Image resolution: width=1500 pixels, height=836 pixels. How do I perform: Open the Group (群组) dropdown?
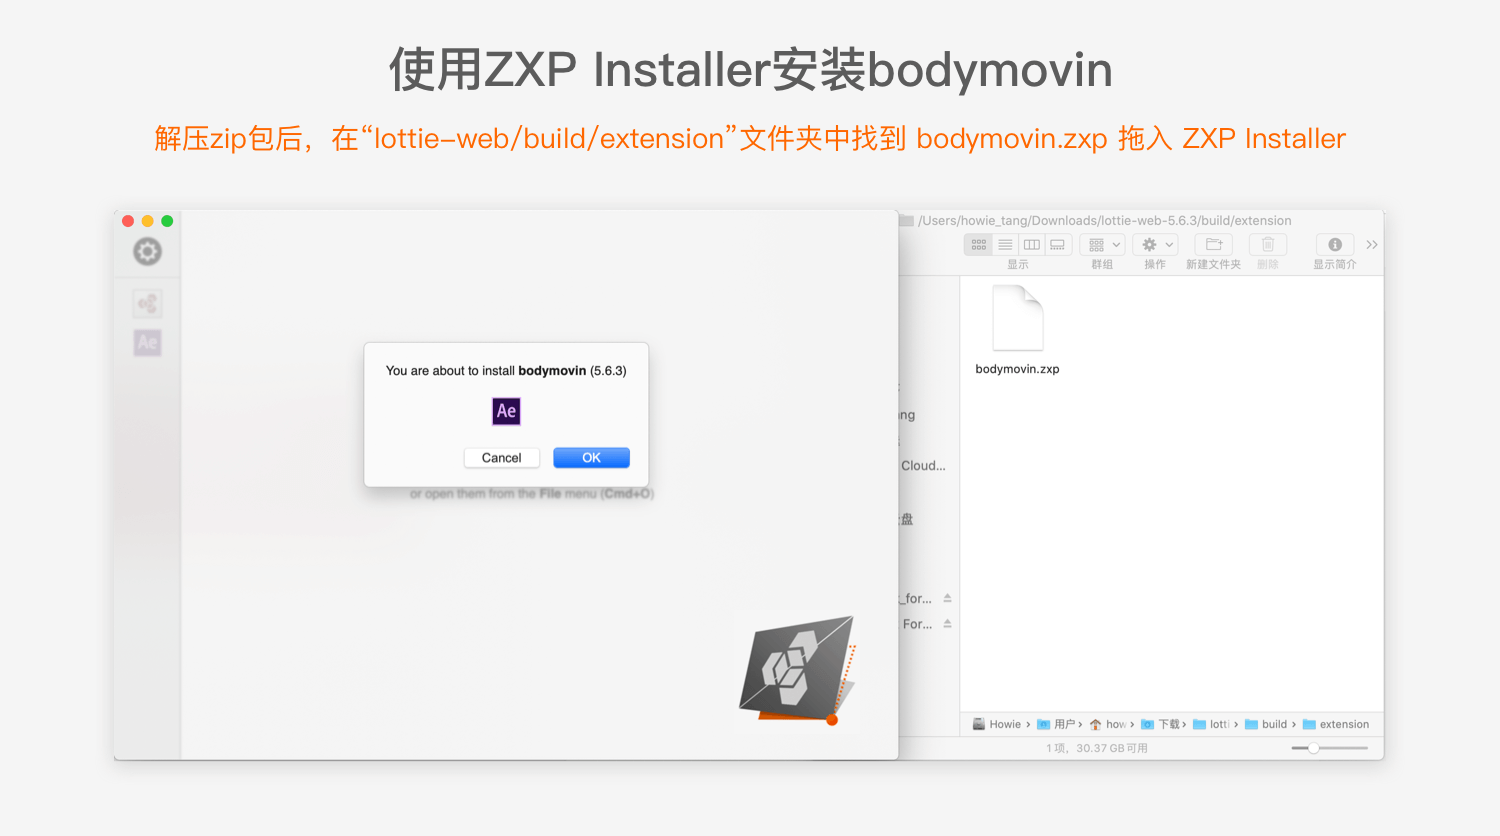pyautogui.click(x=1103, y=244)
